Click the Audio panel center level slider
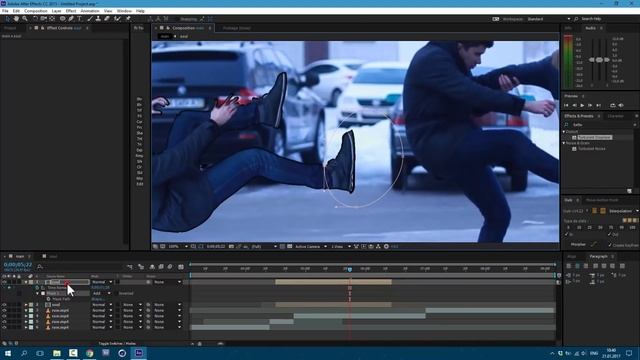640x360 pixels. pos(599,60)
